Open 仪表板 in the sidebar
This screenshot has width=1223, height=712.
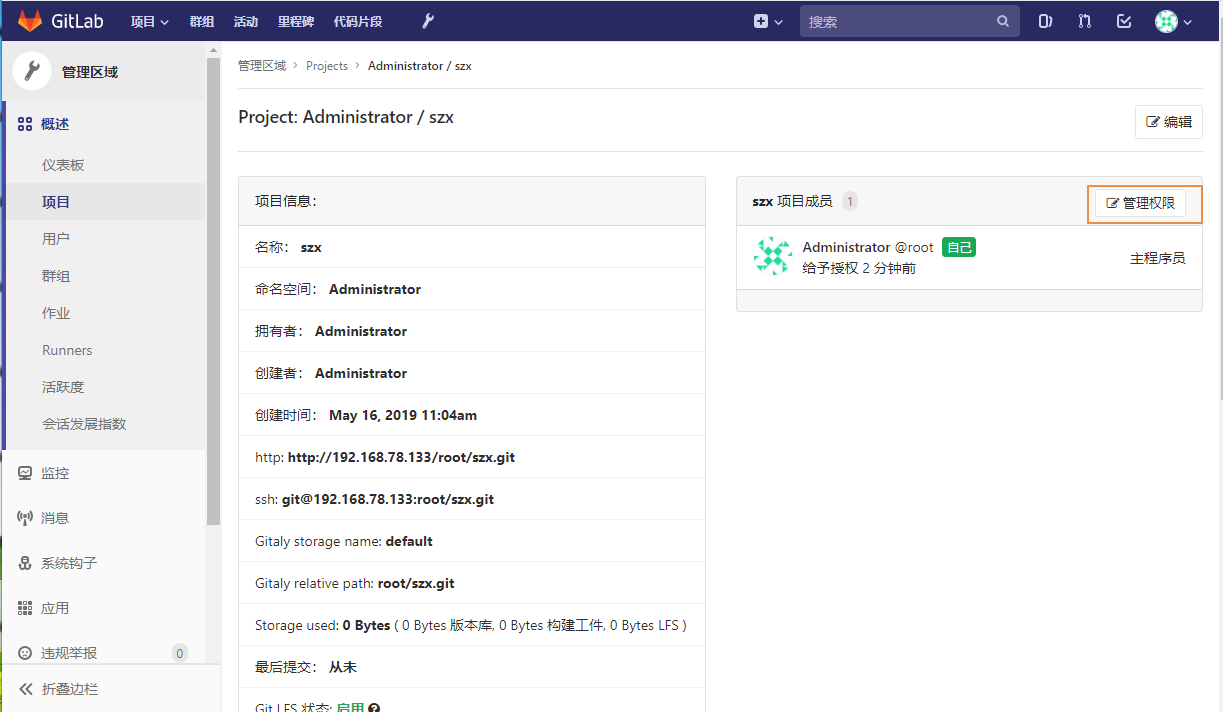coord(63,165)
